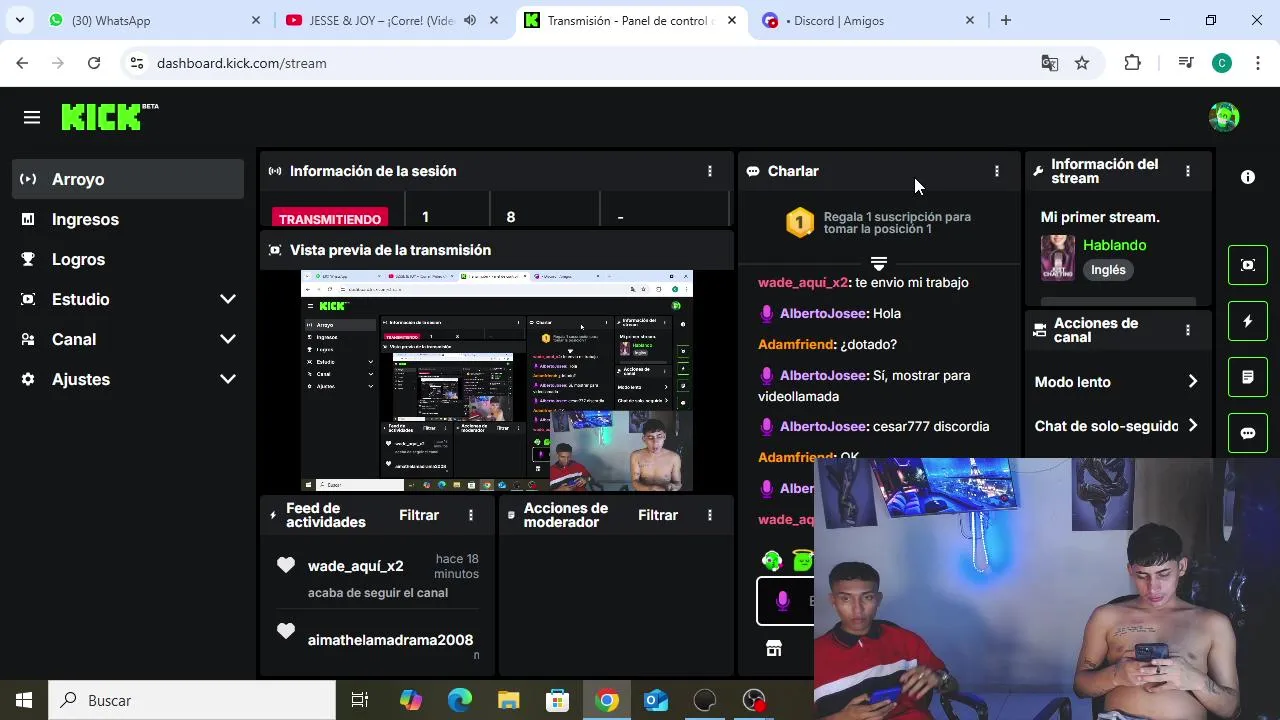Open Acciones de moderador three-dot menu
The width and height of the screenshot is (1280, 720).
(x=710, y=515)
